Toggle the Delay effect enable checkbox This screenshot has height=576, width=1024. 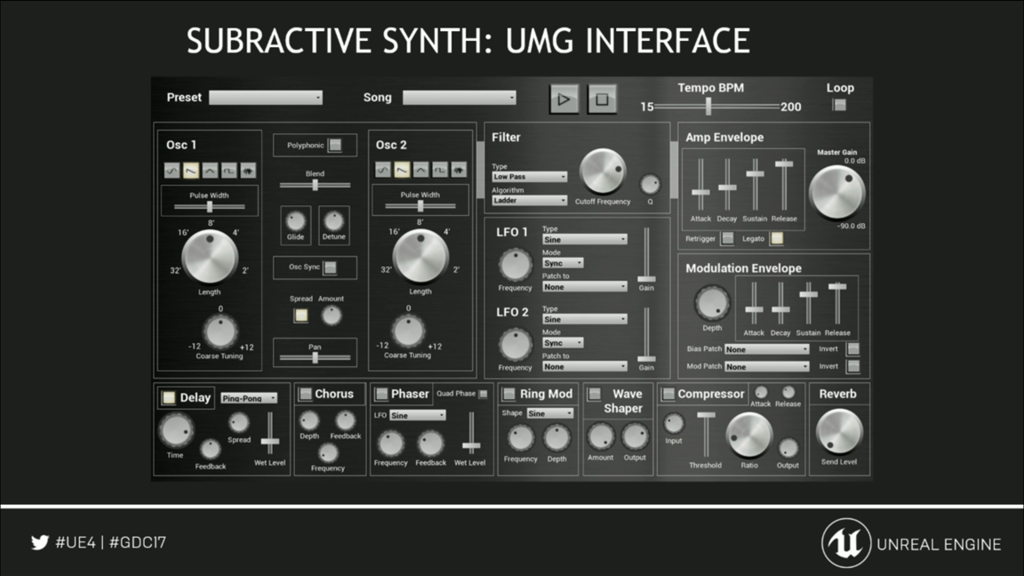tap(168, 398)
